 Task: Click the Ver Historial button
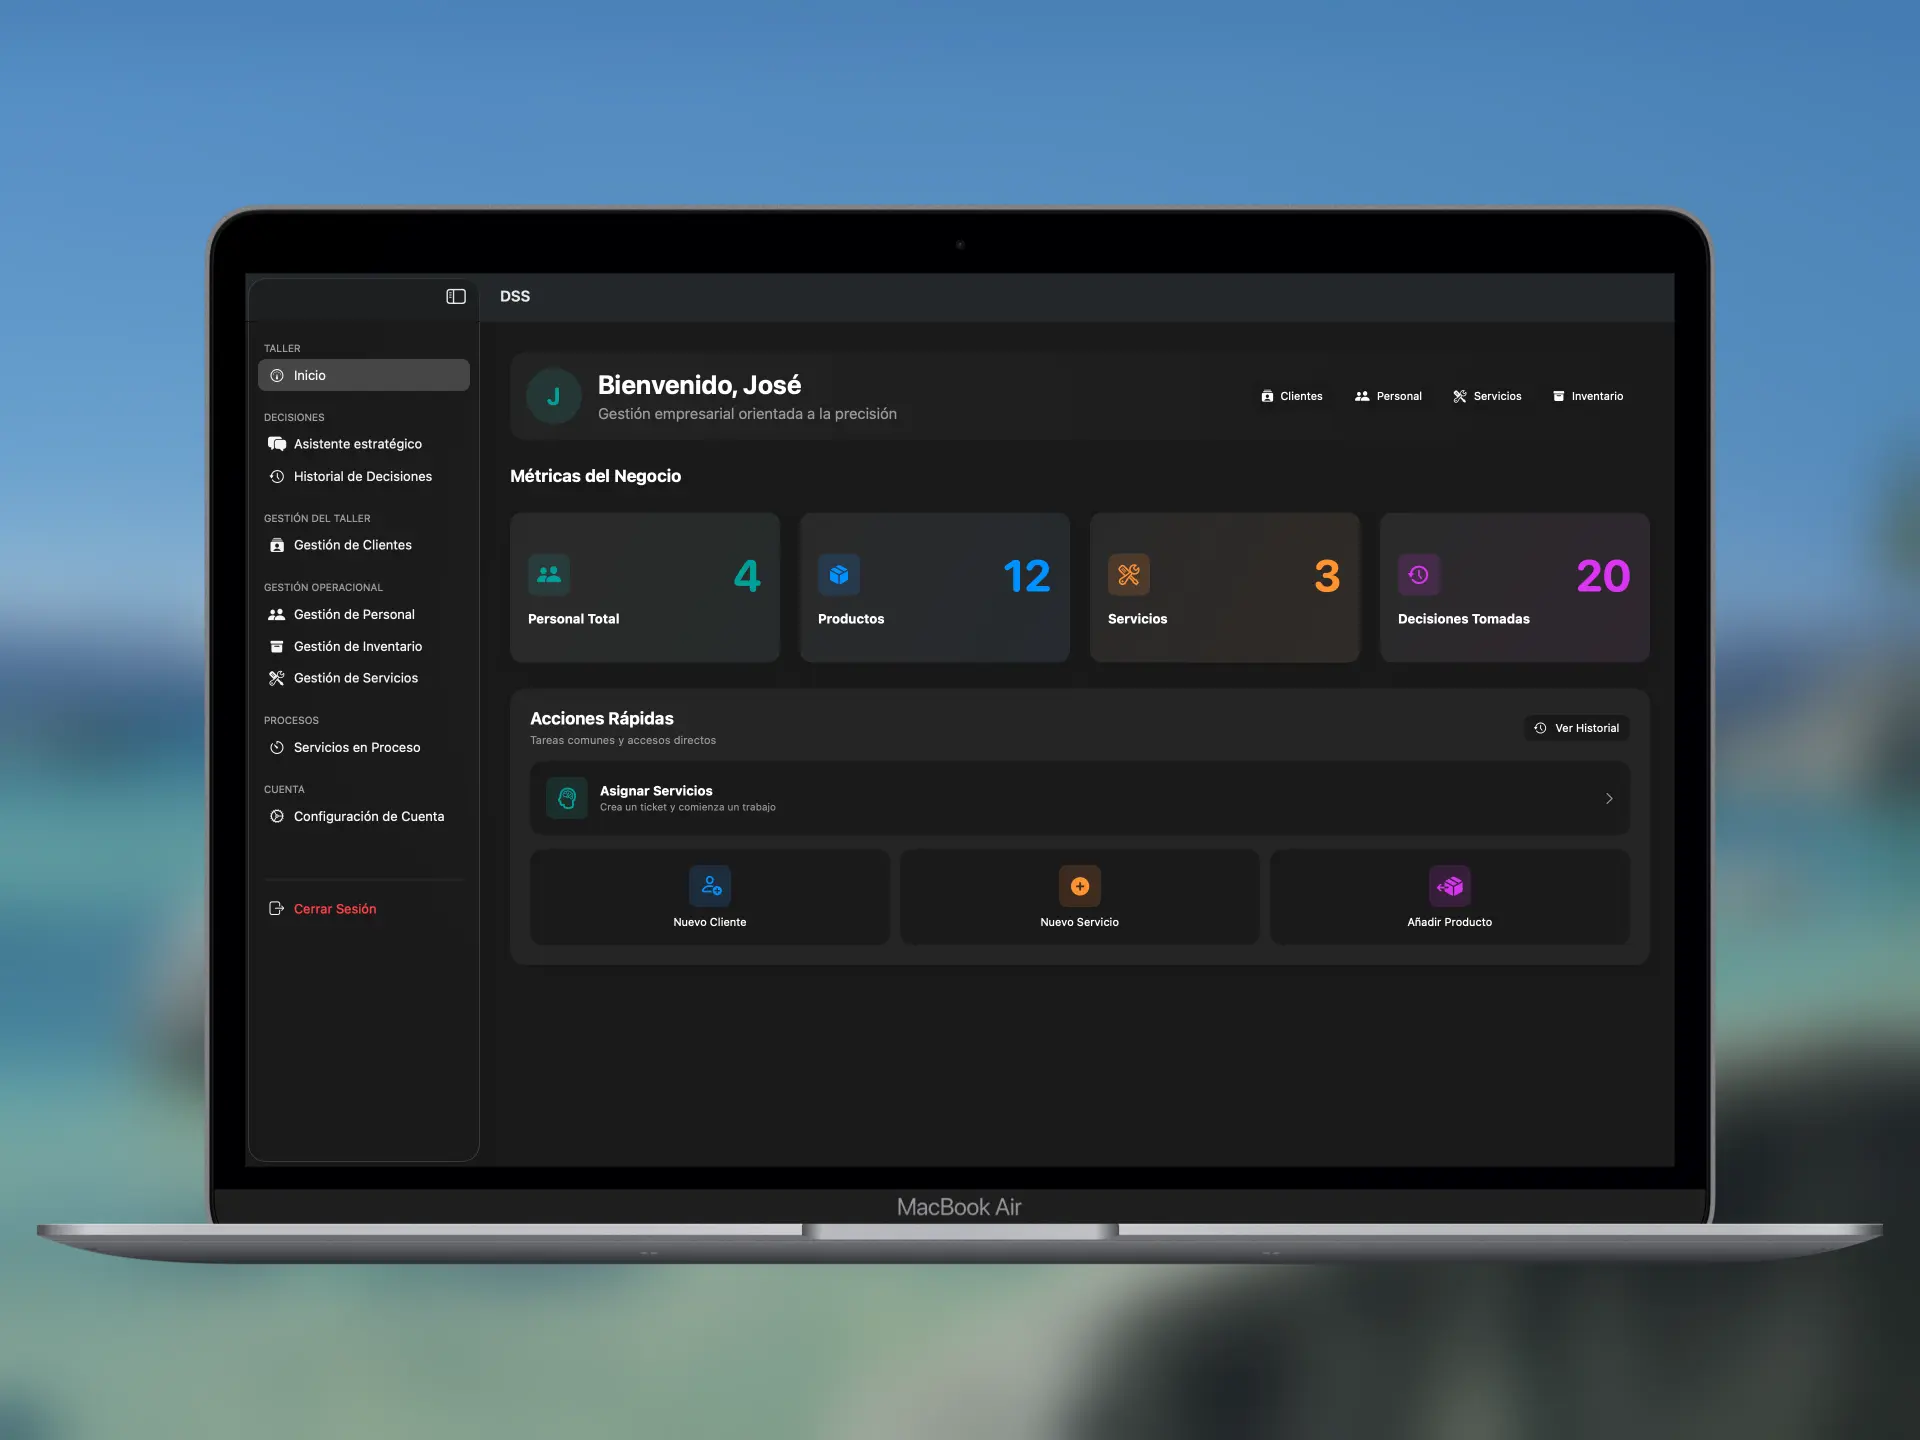(x=1576, y=728)
